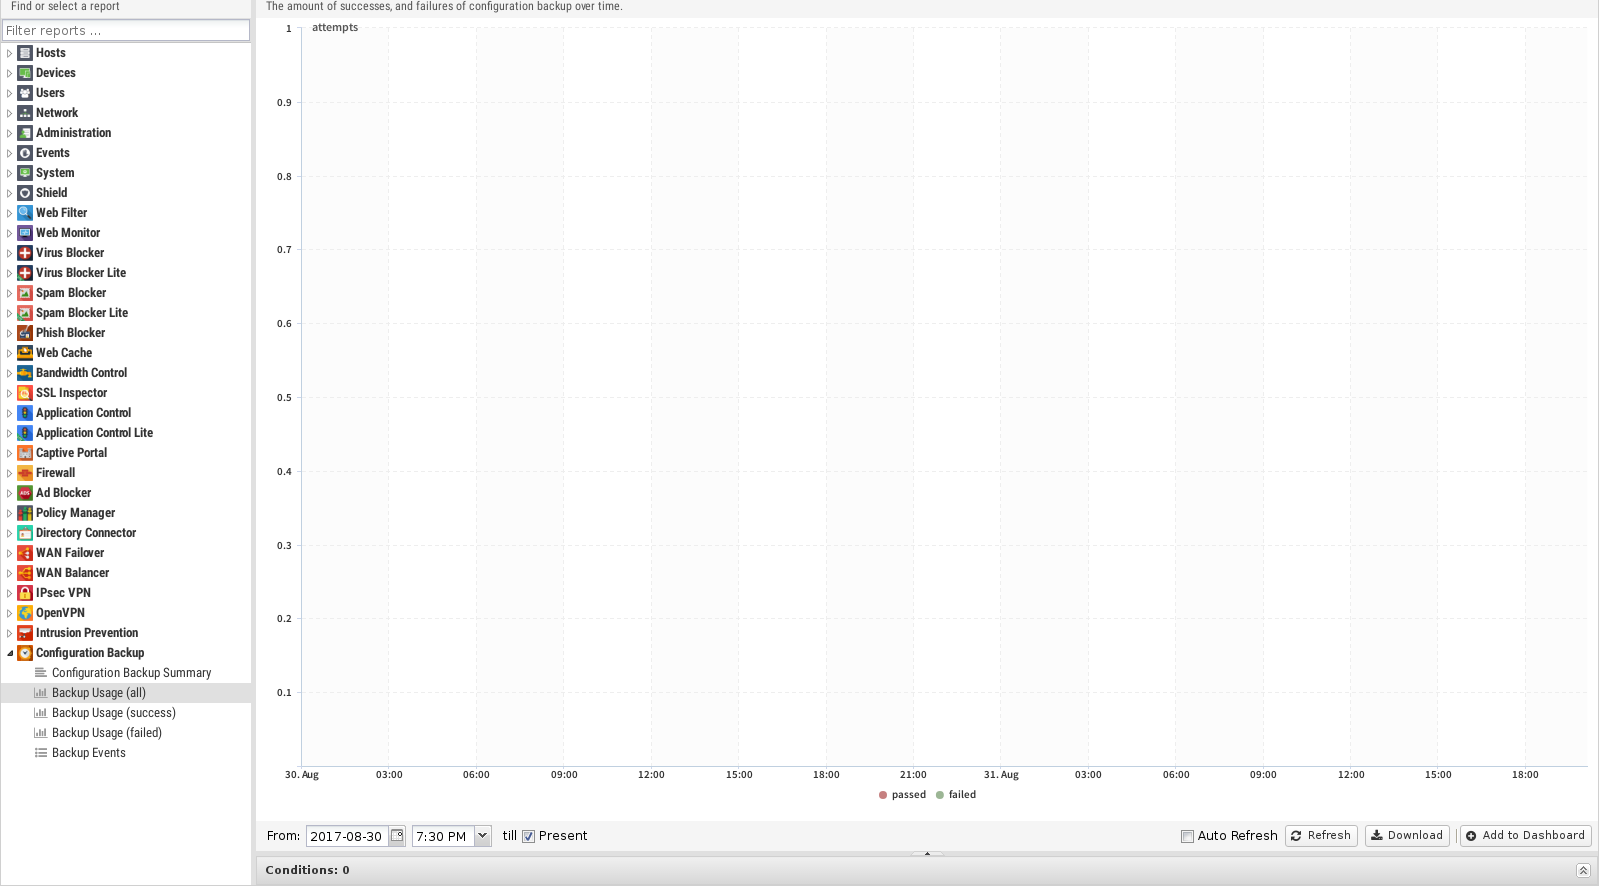This screenshot has height=886, width=1599.
Task: Expand the WAN Failover tree node
Action: click(x=10, y=553)
